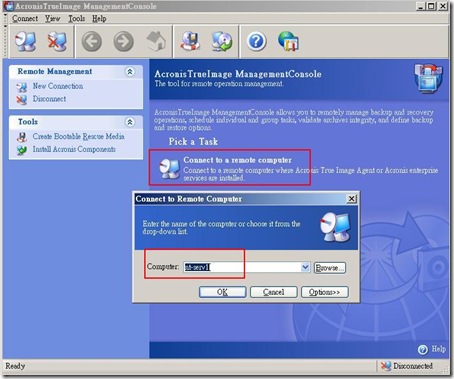Screen dimensions: 454x379
Task: Collapse the Tools panel
Action: [x=130, y=122]
